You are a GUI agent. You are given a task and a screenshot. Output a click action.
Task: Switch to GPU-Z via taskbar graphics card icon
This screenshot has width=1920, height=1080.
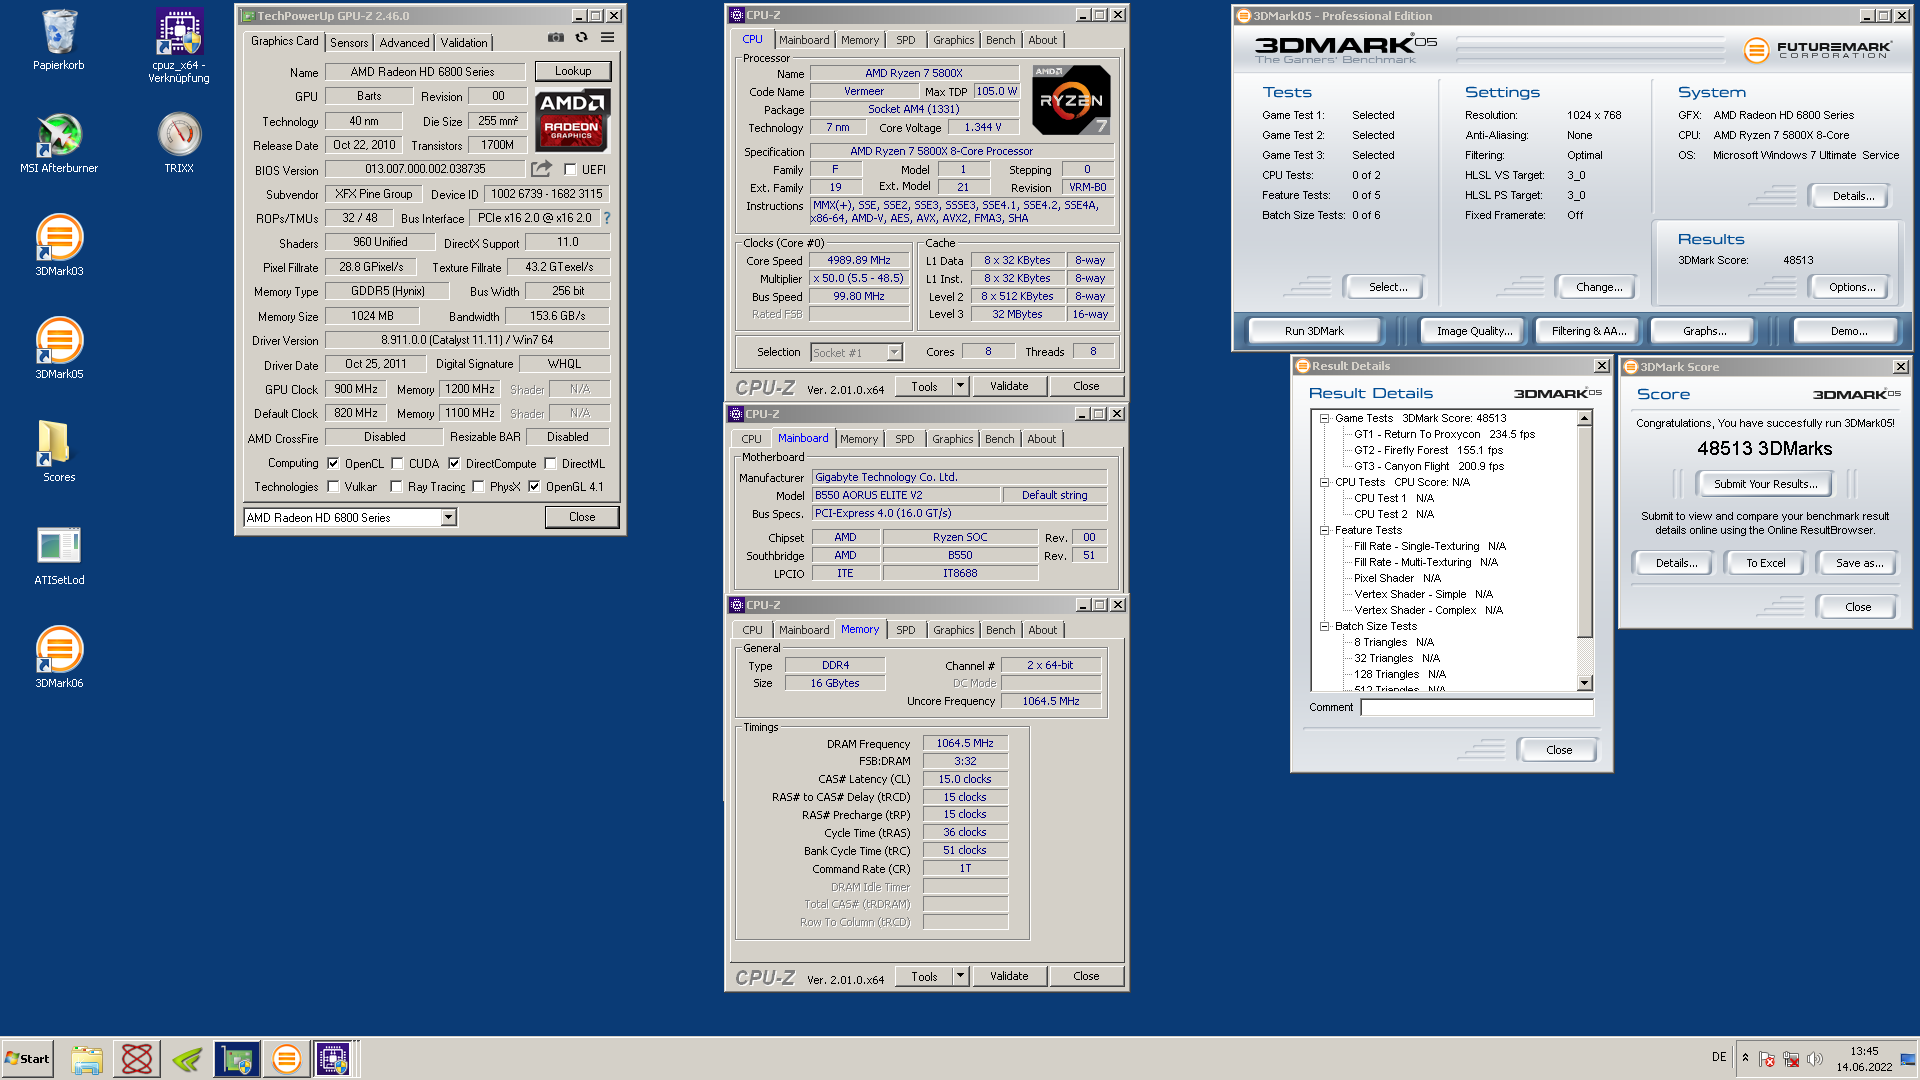237,1059
